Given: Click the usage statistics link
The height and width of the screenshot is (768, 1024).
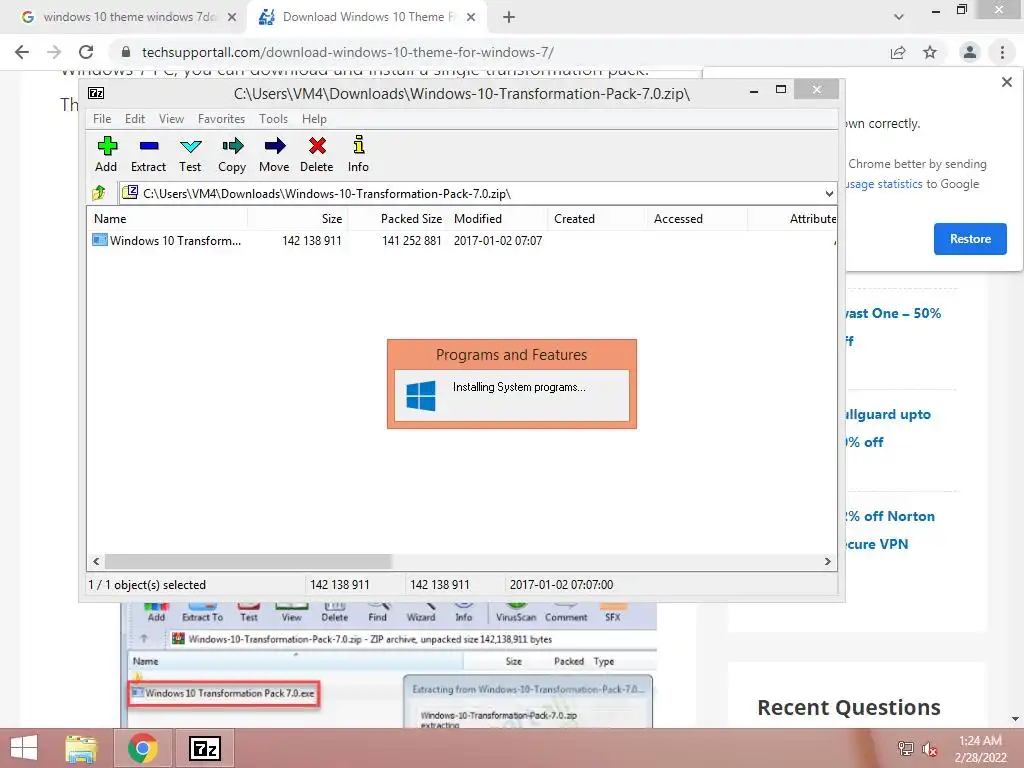Looking at the screenshot, I should tap(884, 184).
